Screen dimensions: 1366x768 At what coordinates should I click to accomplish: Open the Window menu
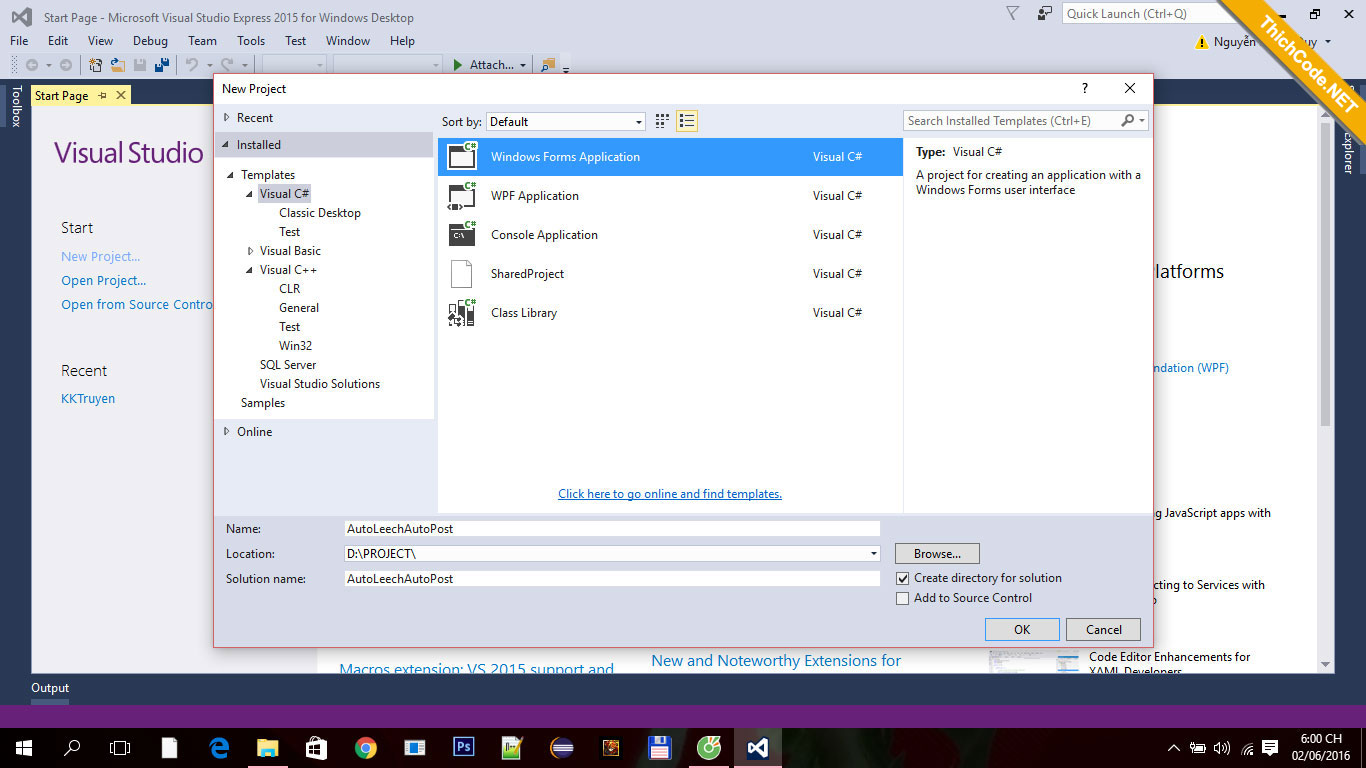click(348, 41)
